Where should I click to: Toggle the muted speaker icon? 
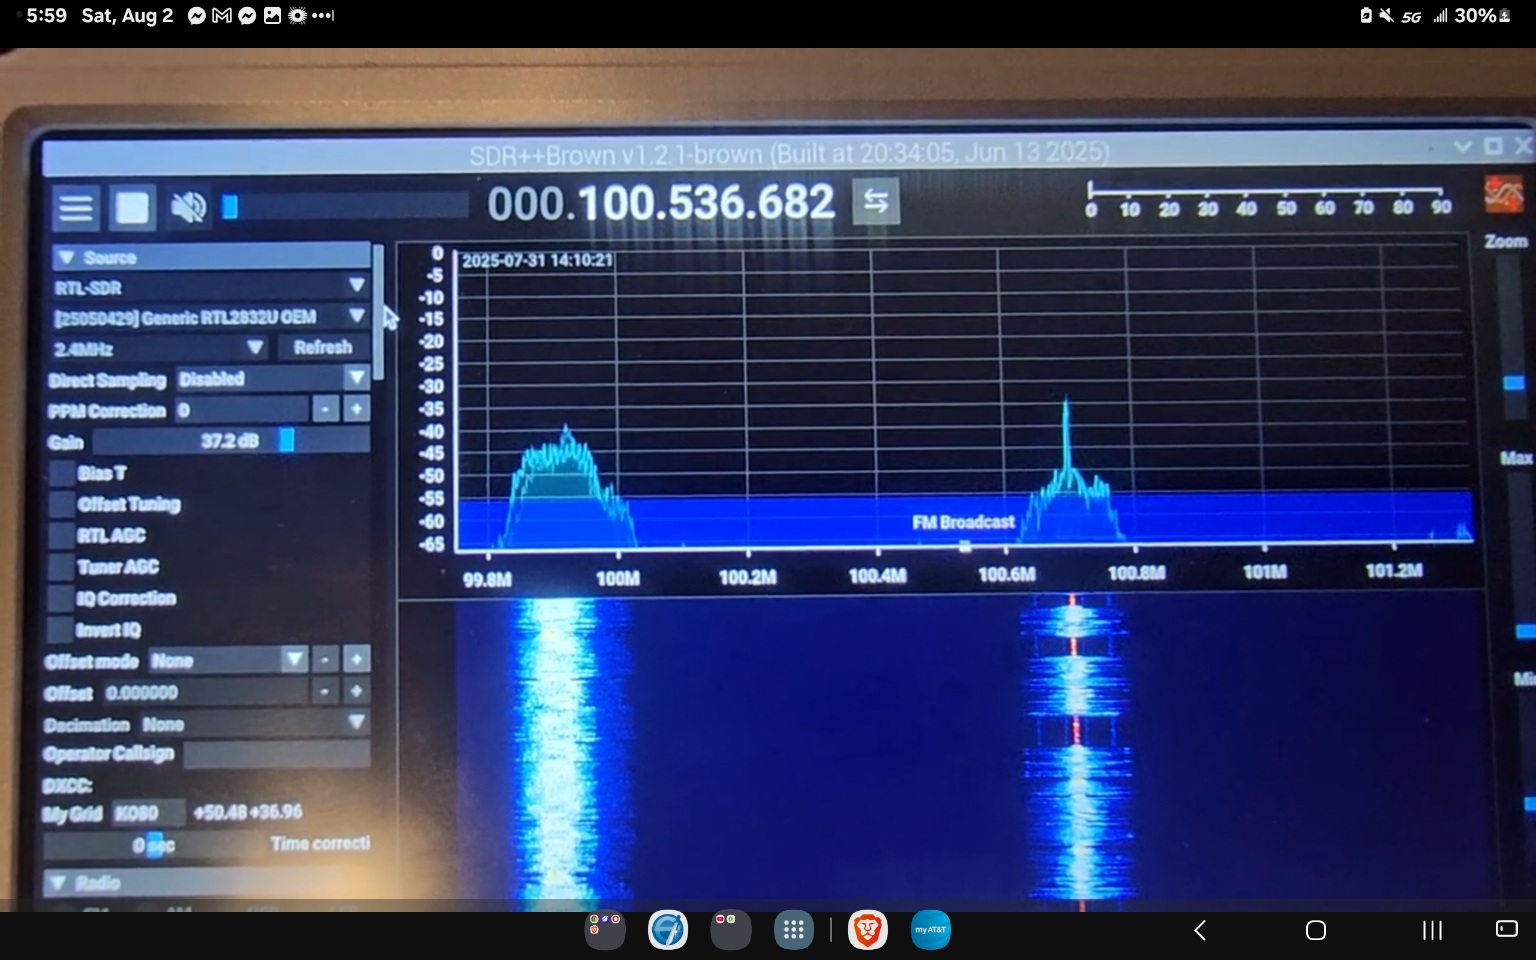188,207
